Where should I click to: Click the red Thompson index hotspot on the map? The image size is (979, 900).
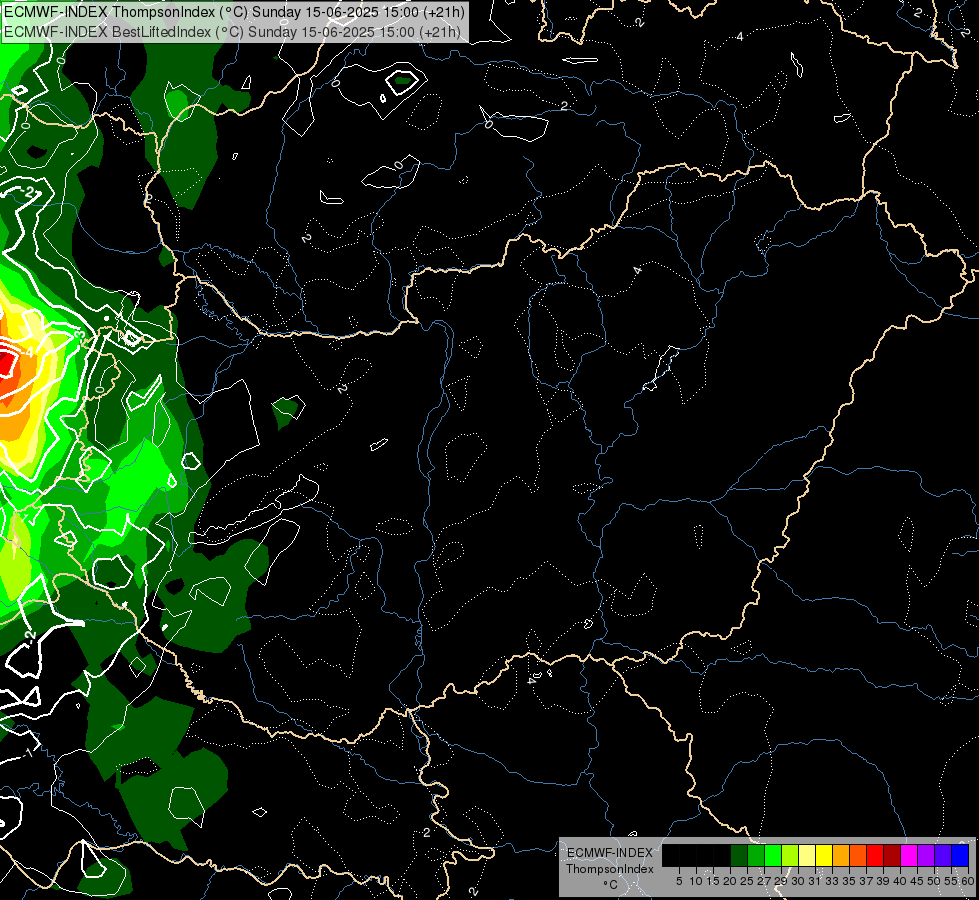[6, 362]
